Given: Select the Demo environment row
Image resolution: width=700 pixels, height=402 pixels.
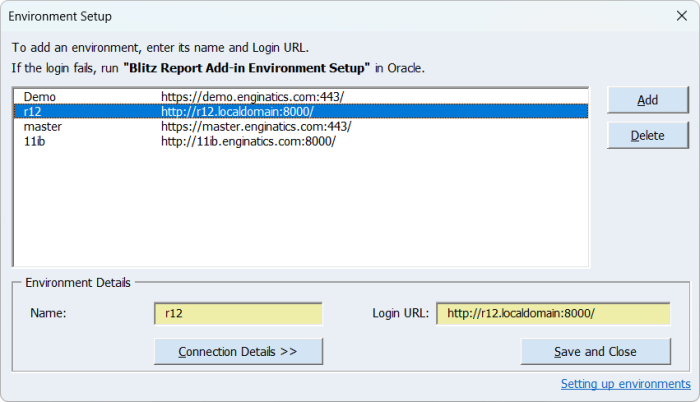Looking at the screenshot, I should point(301,96).
